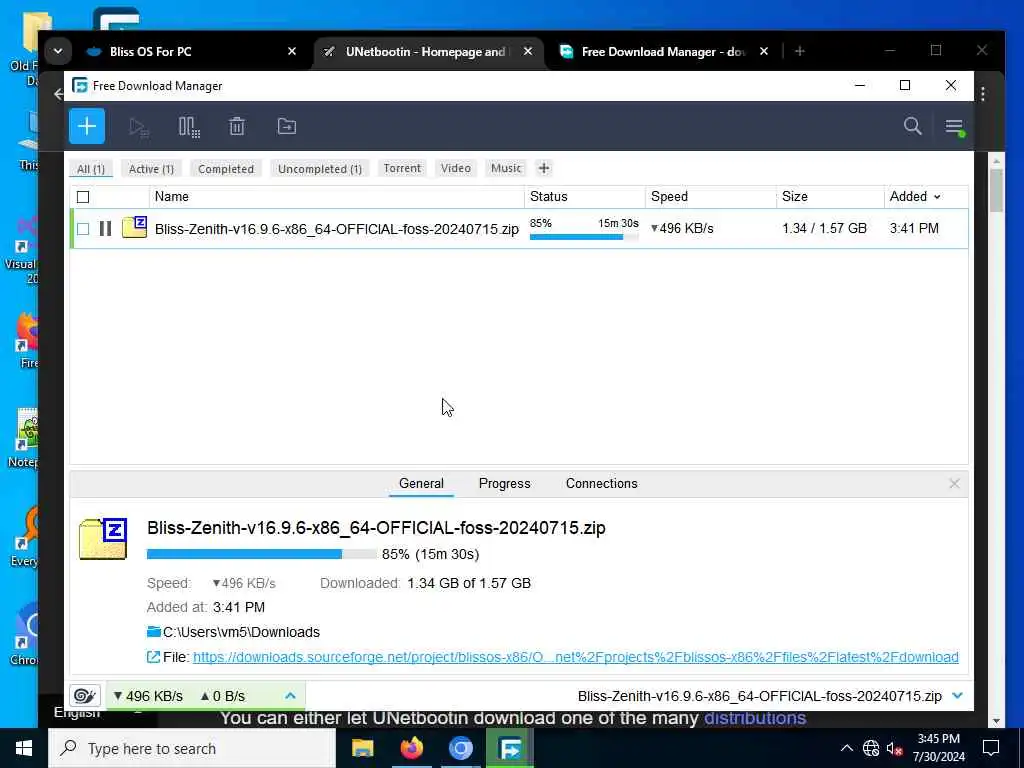
Task: Open sourceforge download file link
Action: coord(575,657)
